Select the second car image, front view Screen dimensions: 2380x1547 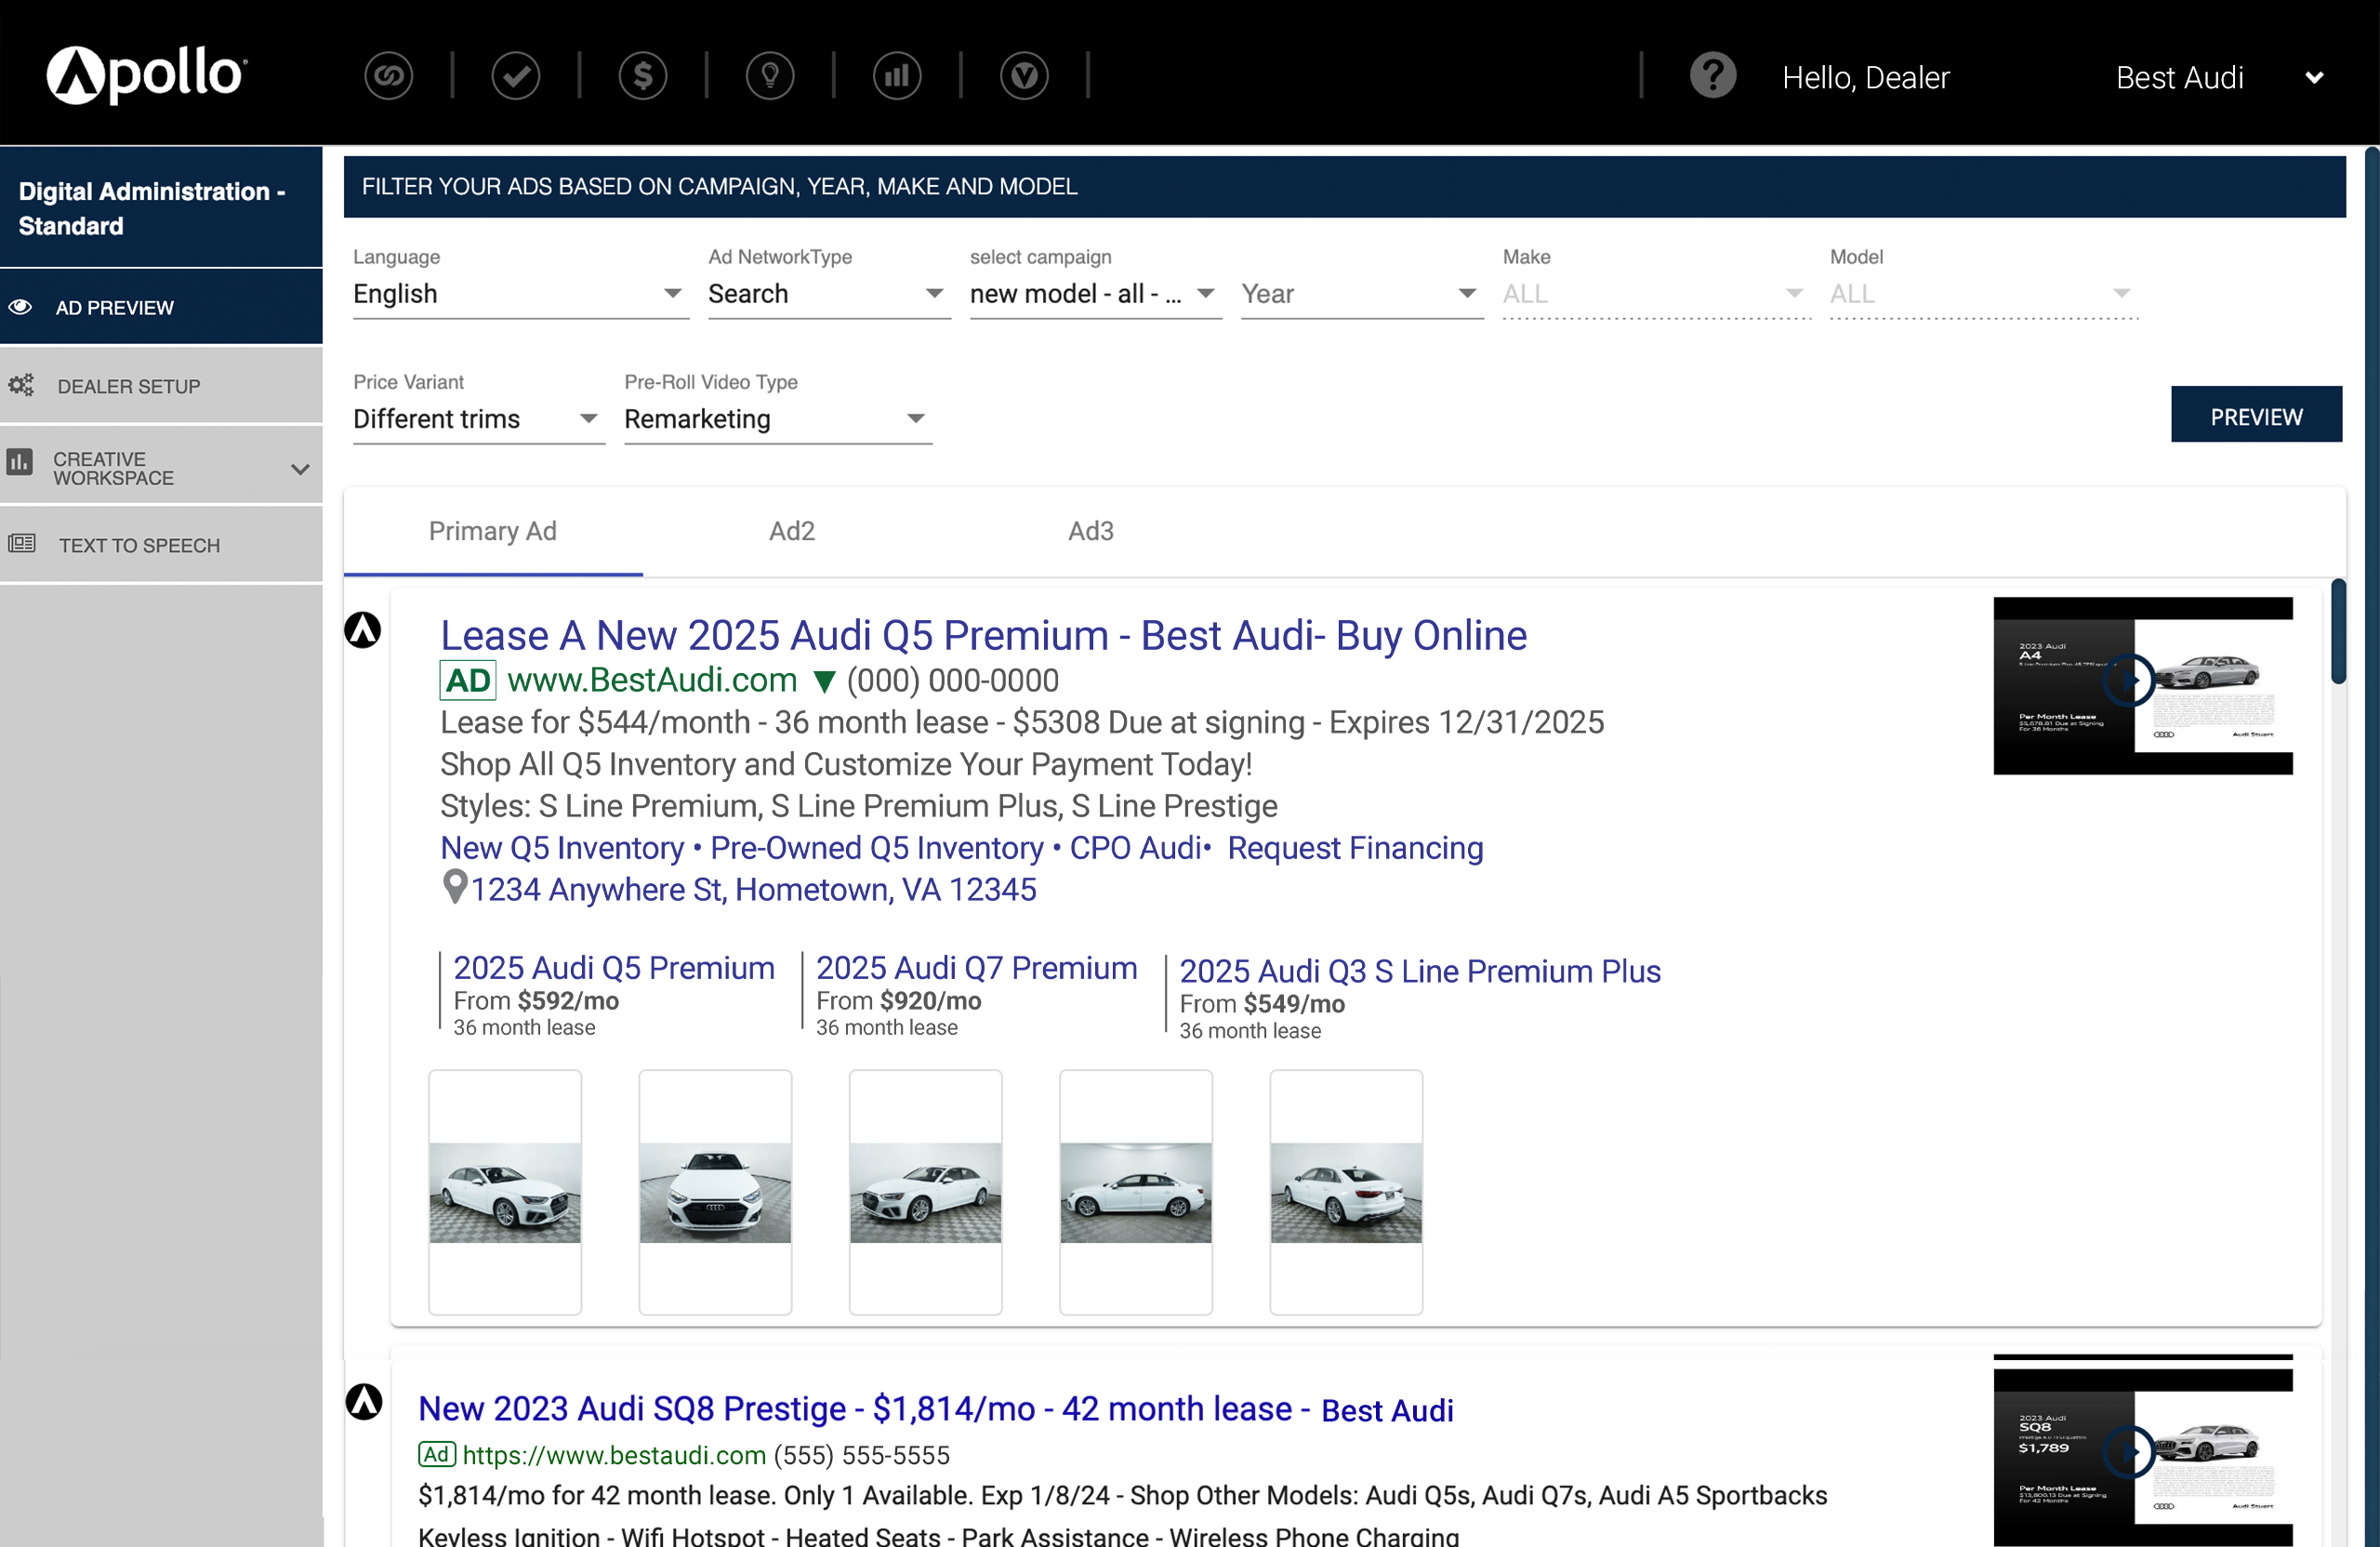click(715, 1192)
